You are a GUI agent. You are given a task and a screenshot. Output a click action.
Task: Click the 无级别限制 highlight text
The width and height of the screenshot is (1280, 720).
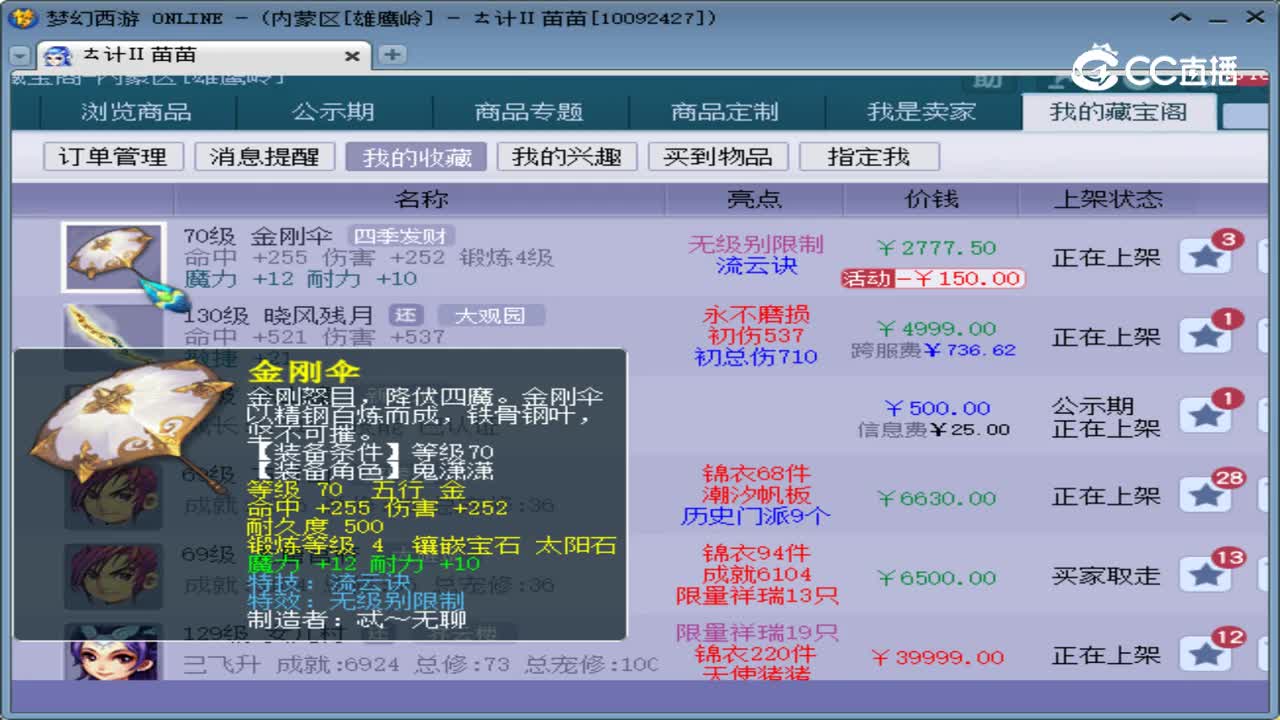pos(756,244)
